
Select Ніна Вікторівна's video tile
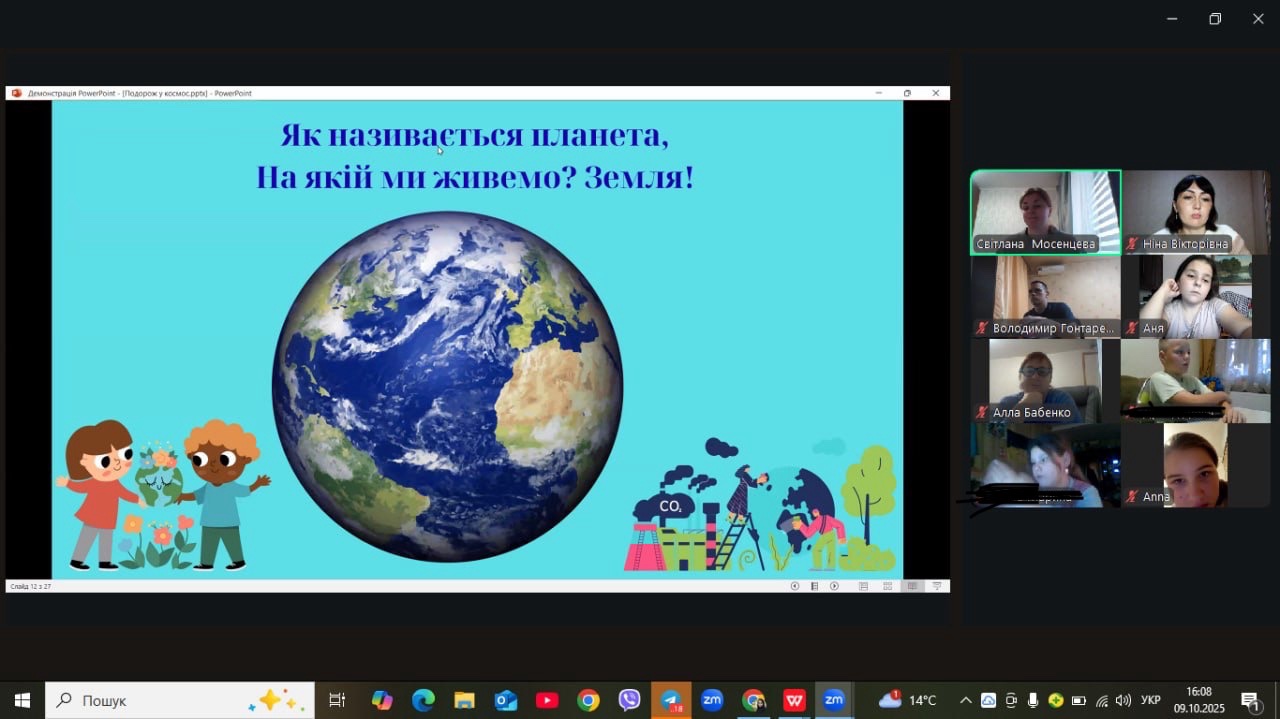point(1195,211)
